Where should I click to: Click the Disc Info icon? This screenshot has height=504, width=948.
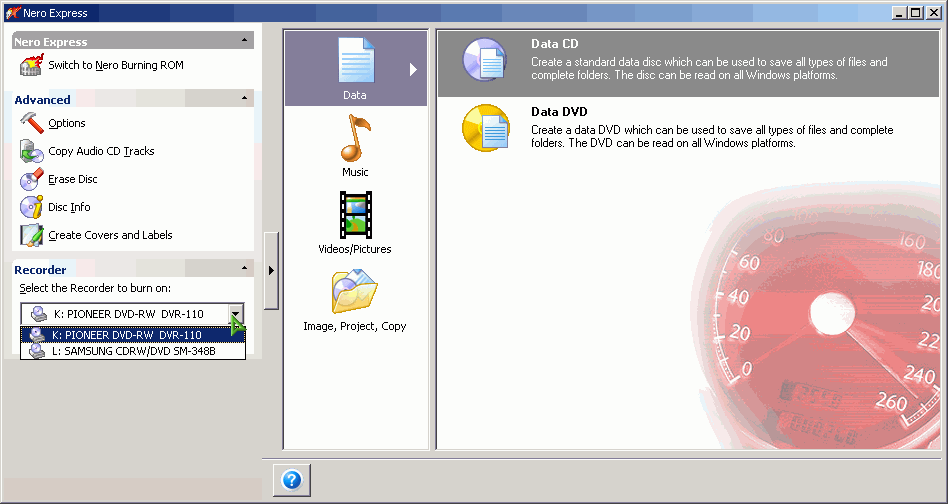click(31, 207)
